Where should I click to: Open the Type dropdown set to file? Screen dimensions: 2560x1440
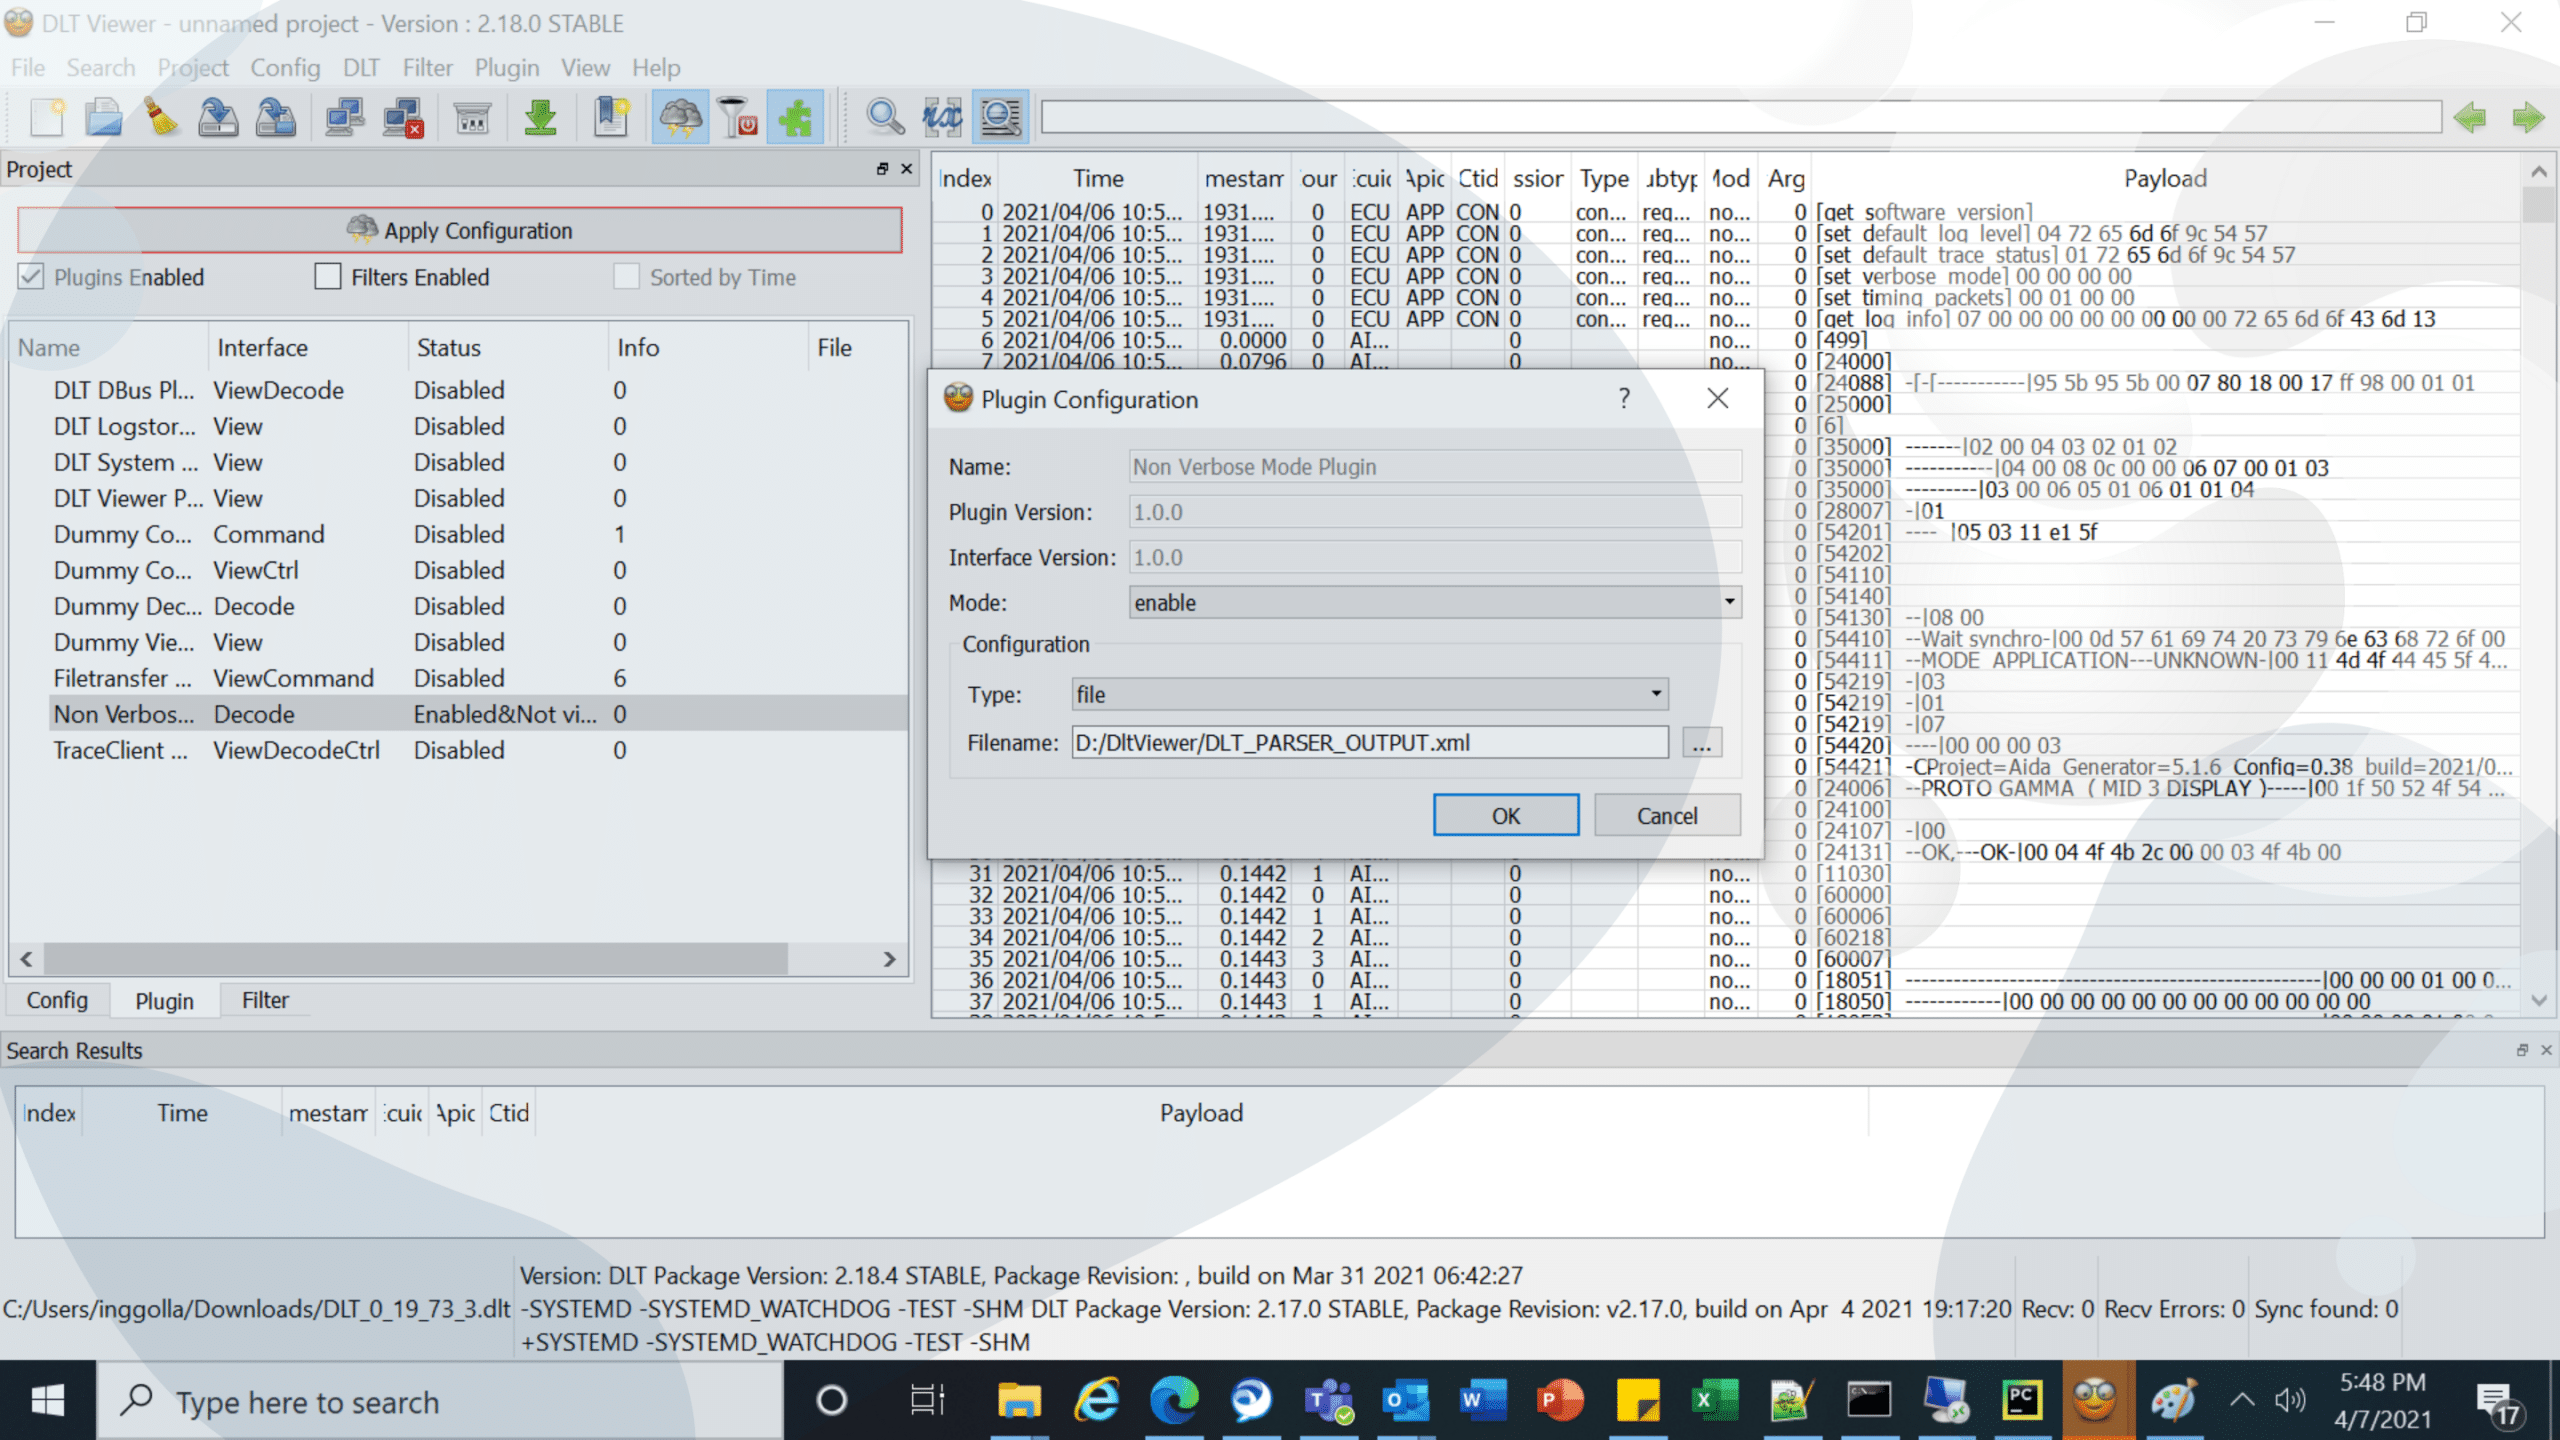pos(1370,694)
